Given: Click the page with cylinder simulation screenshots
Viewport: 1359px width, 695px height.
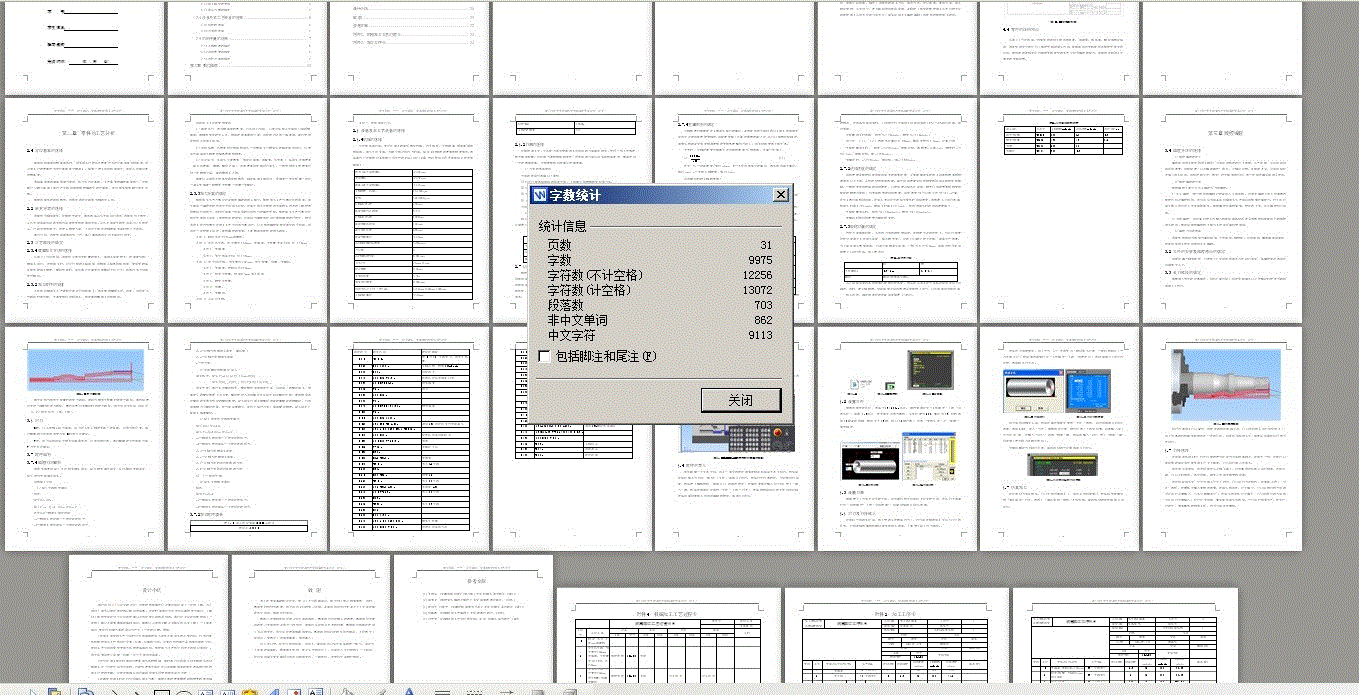Looking at the screenshot, I should point(1059,438).
